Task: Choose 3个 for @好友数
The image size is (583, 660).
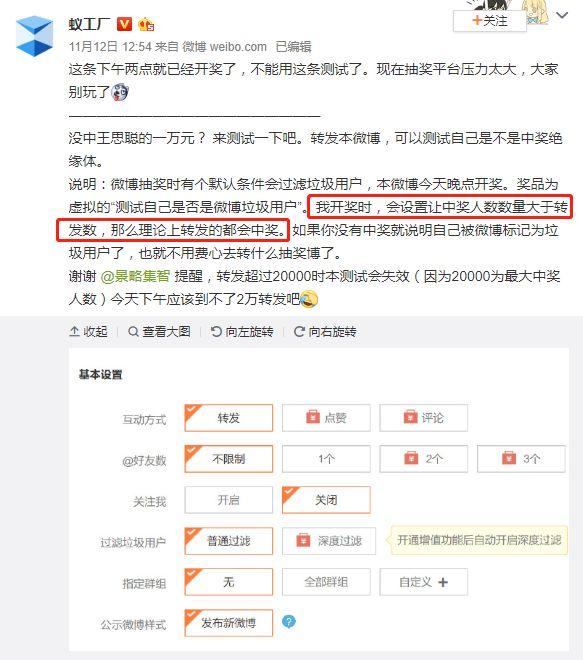Action: 521,458
